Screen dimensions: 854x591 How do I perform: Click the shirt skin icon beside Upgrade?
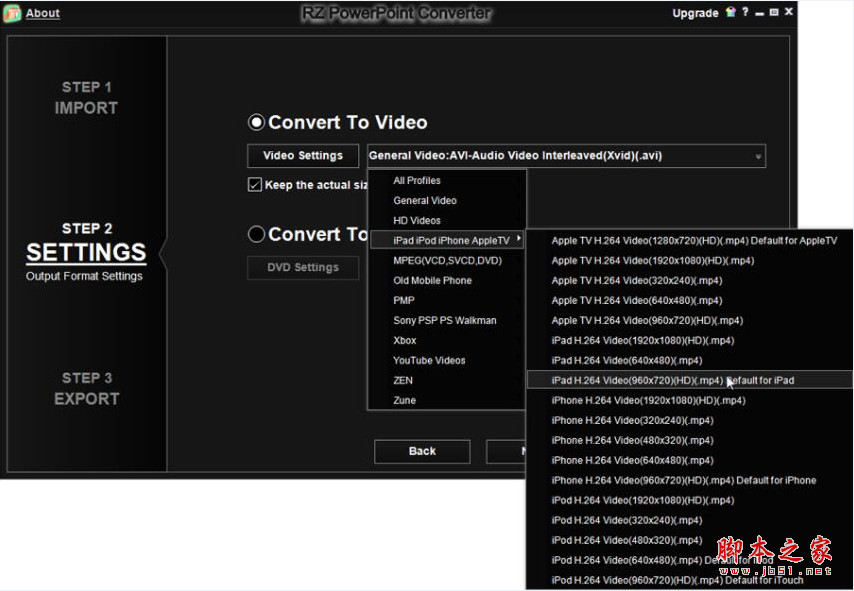730,12
